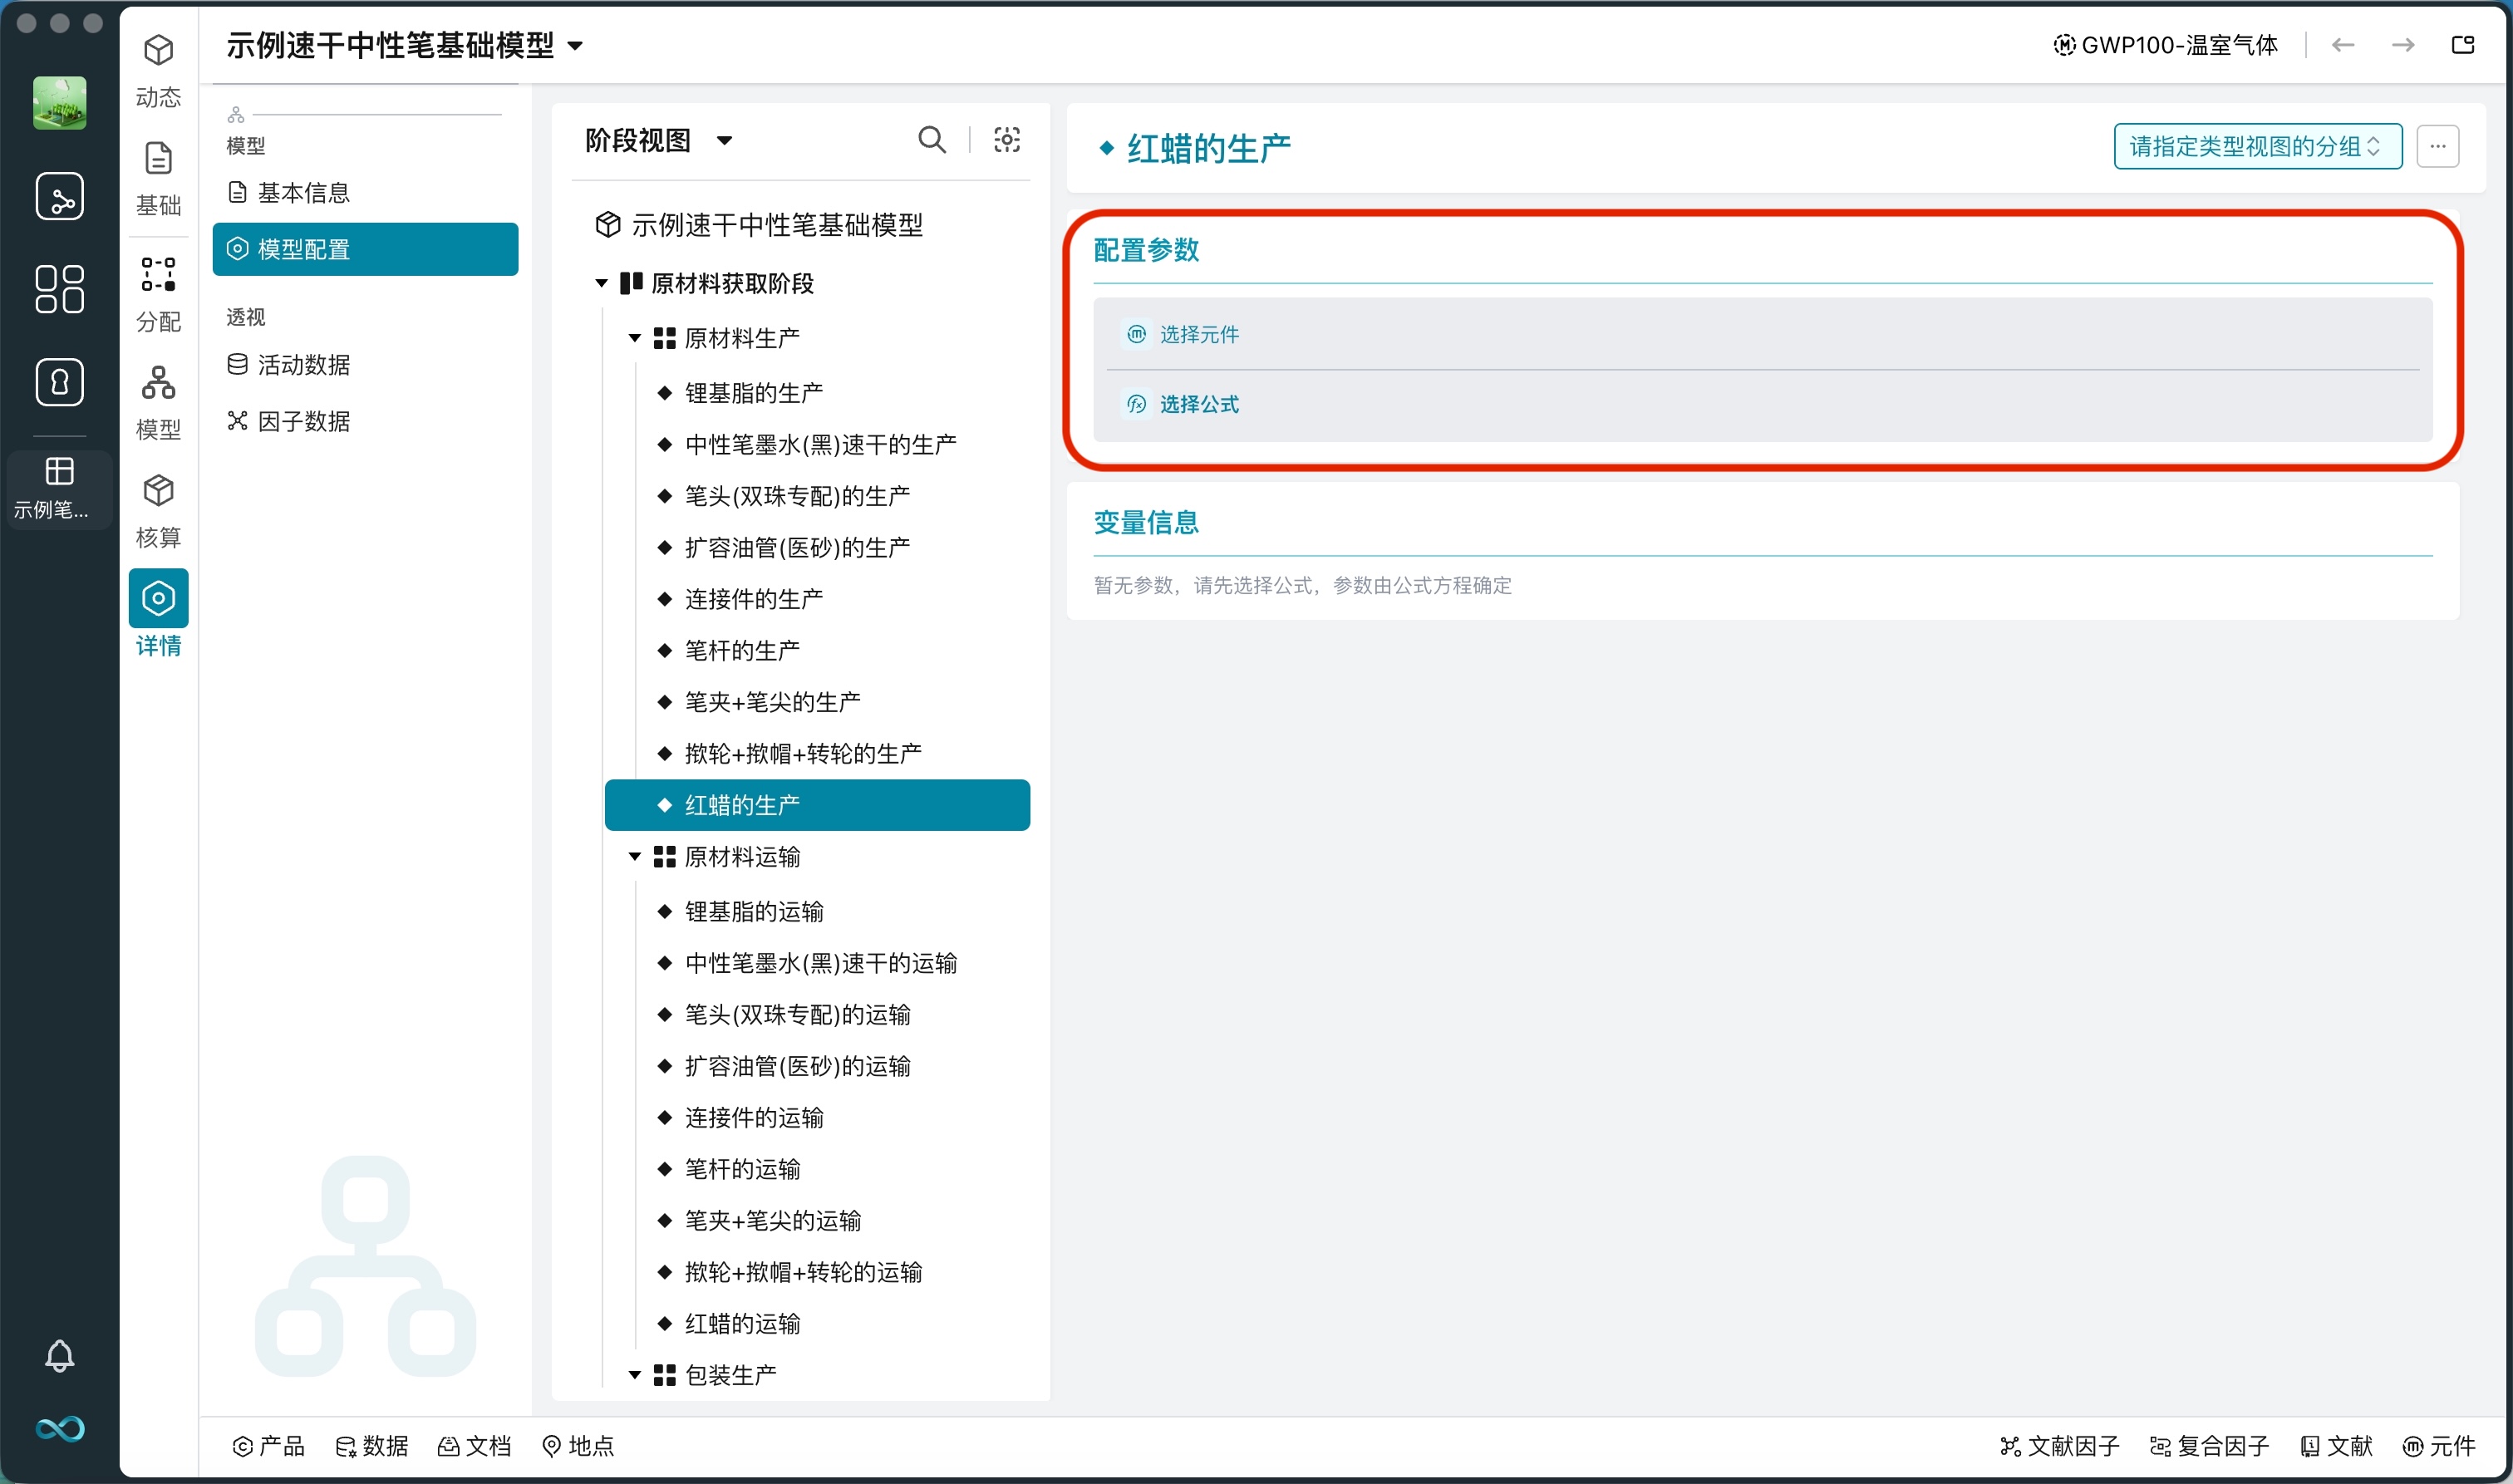Viewport: 2513px width, 1484px height.
Task: Collapse the 原材料运输 tree node
Action: [633, 856]
